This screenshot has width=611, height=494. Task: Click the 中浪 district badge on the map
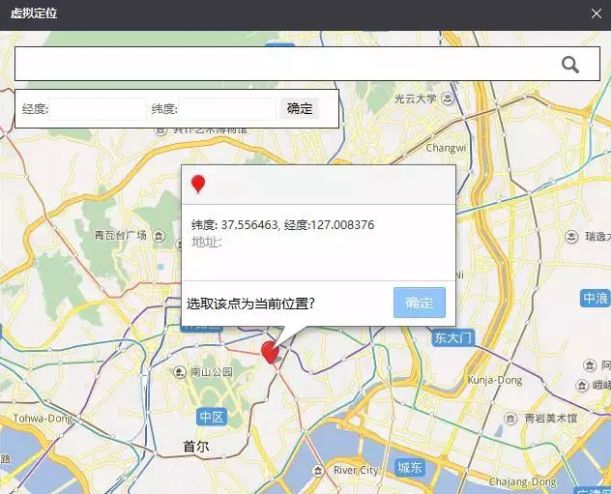click(x=595, y=298)
